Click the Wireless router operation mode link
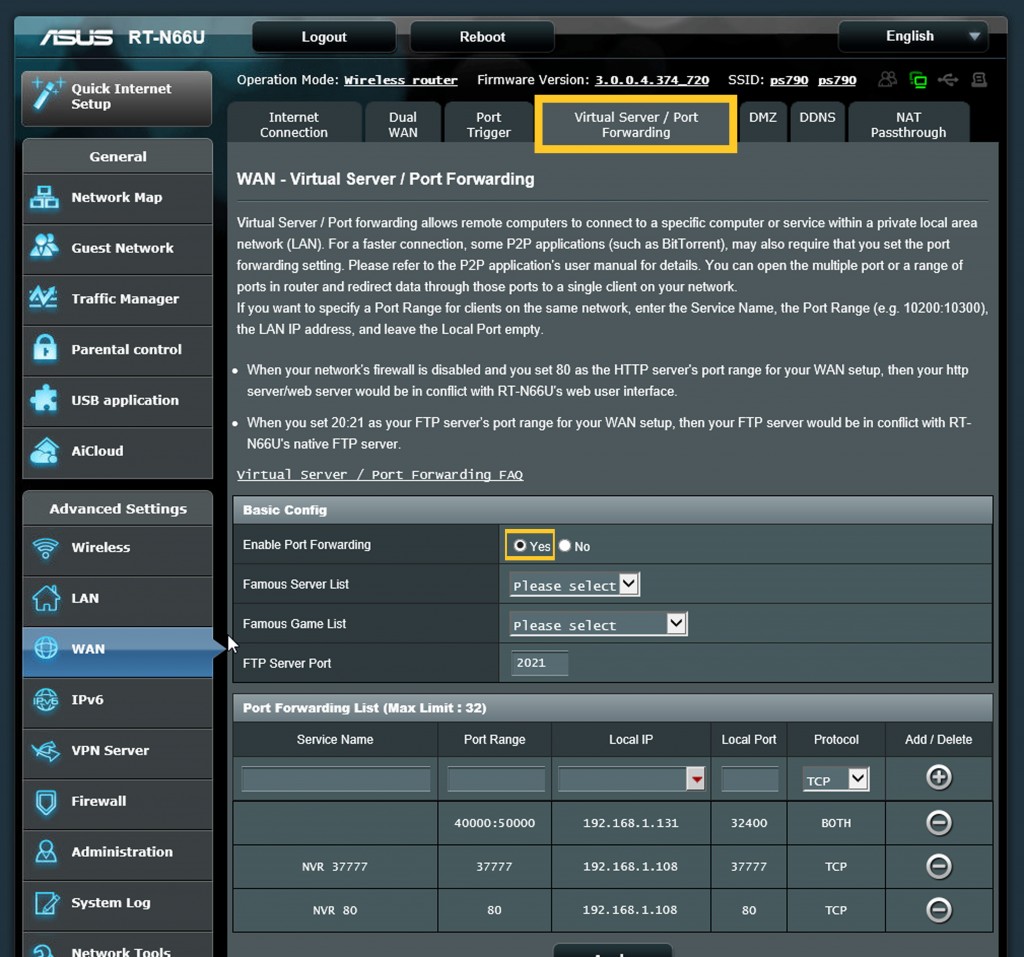The image size is (1024, 957). pyautogui.click(x=400, y=80)
